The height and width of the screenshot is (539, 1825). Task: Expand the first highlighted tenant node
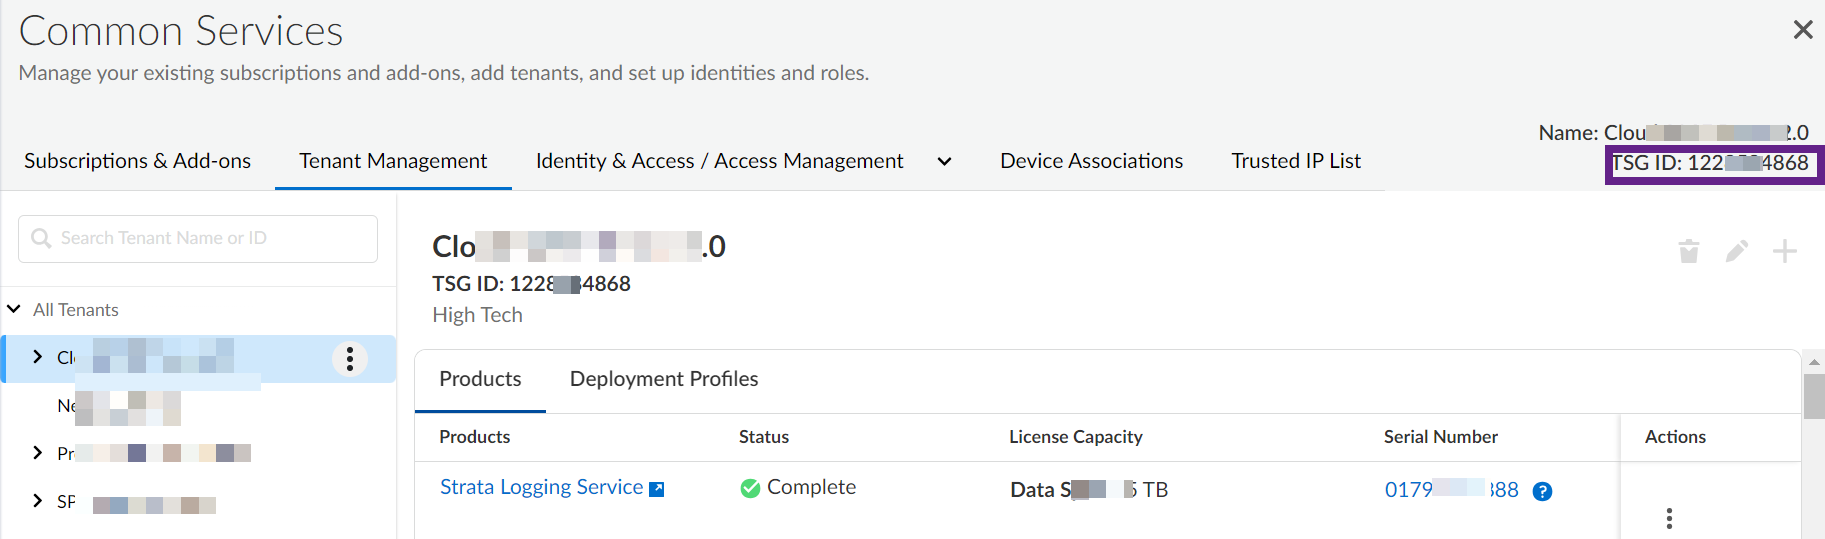[38, 357]
